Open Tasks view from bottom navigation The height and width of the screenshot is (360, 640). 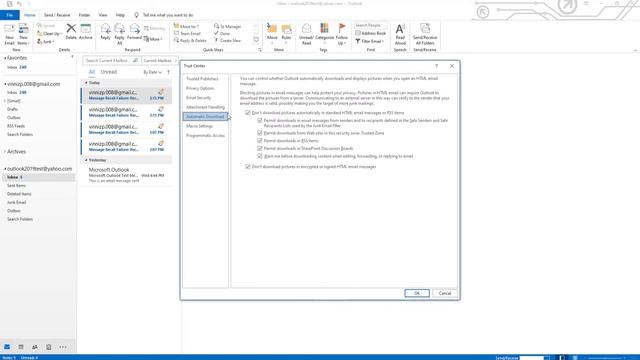click(x=49, y=347)
